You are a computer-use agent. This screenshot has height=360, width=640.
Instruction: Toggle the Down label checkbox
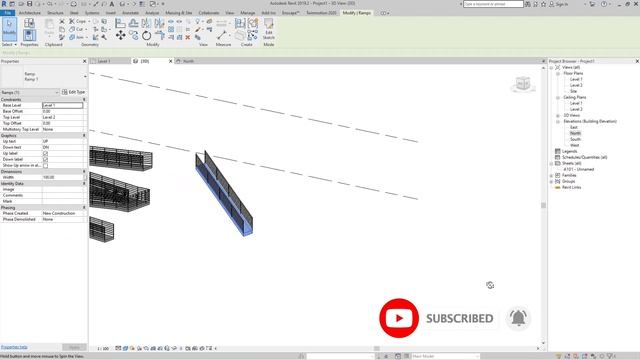pos(45,160)
